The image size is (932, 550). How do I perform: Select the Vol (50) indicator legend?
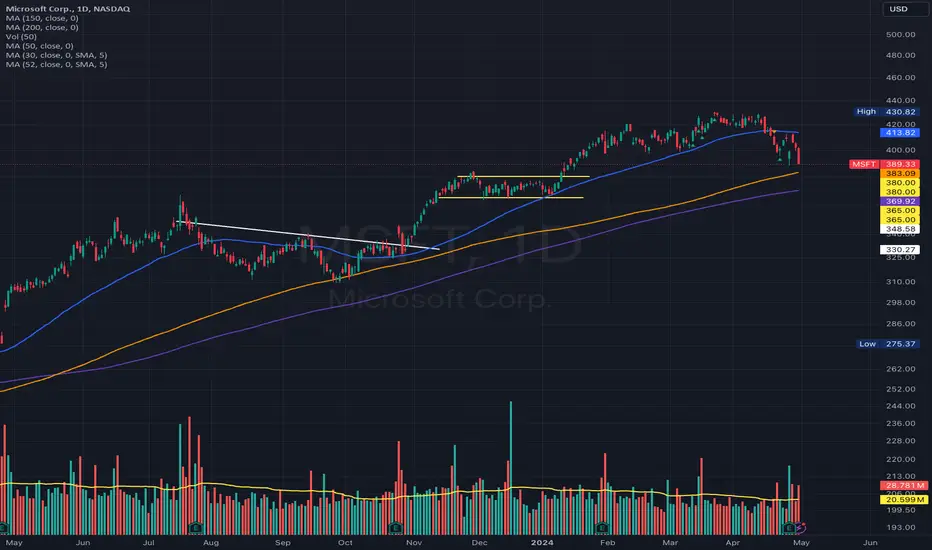pos(21,37)
